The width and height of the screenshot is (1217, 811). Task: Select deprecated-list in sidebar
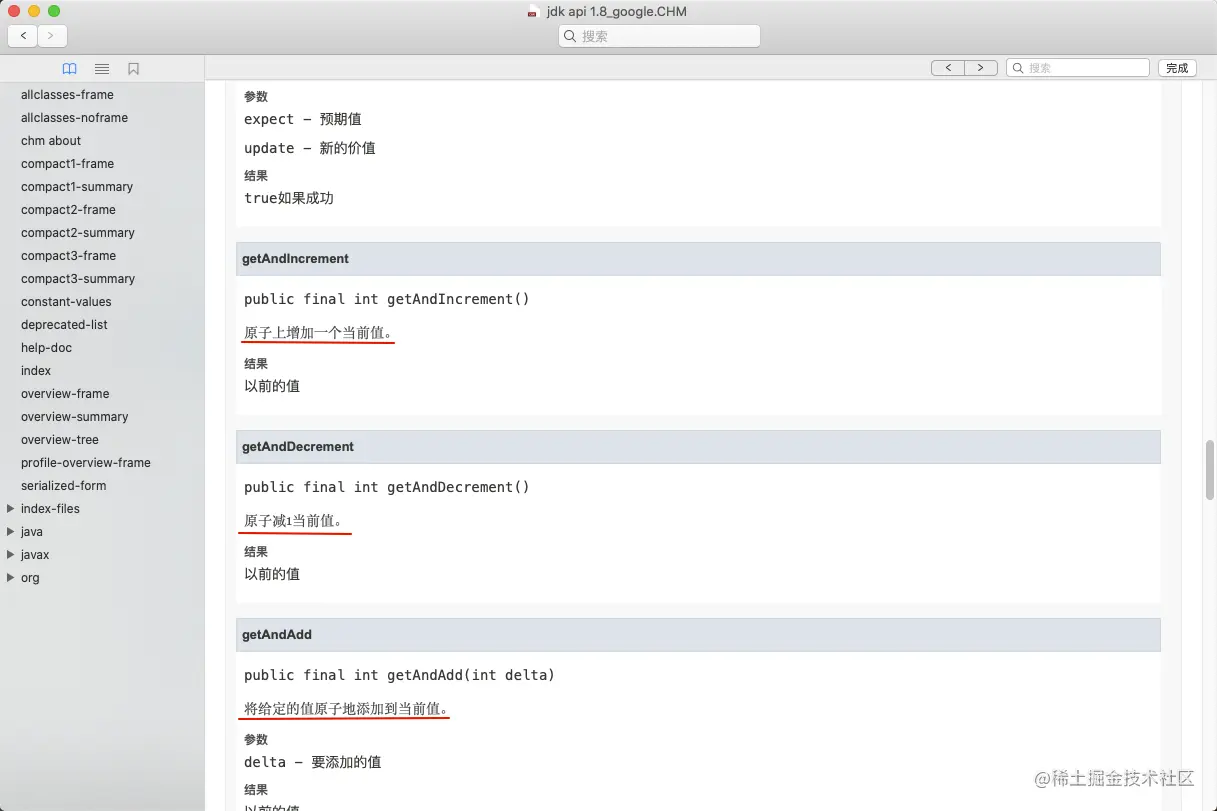pos(64,325)
